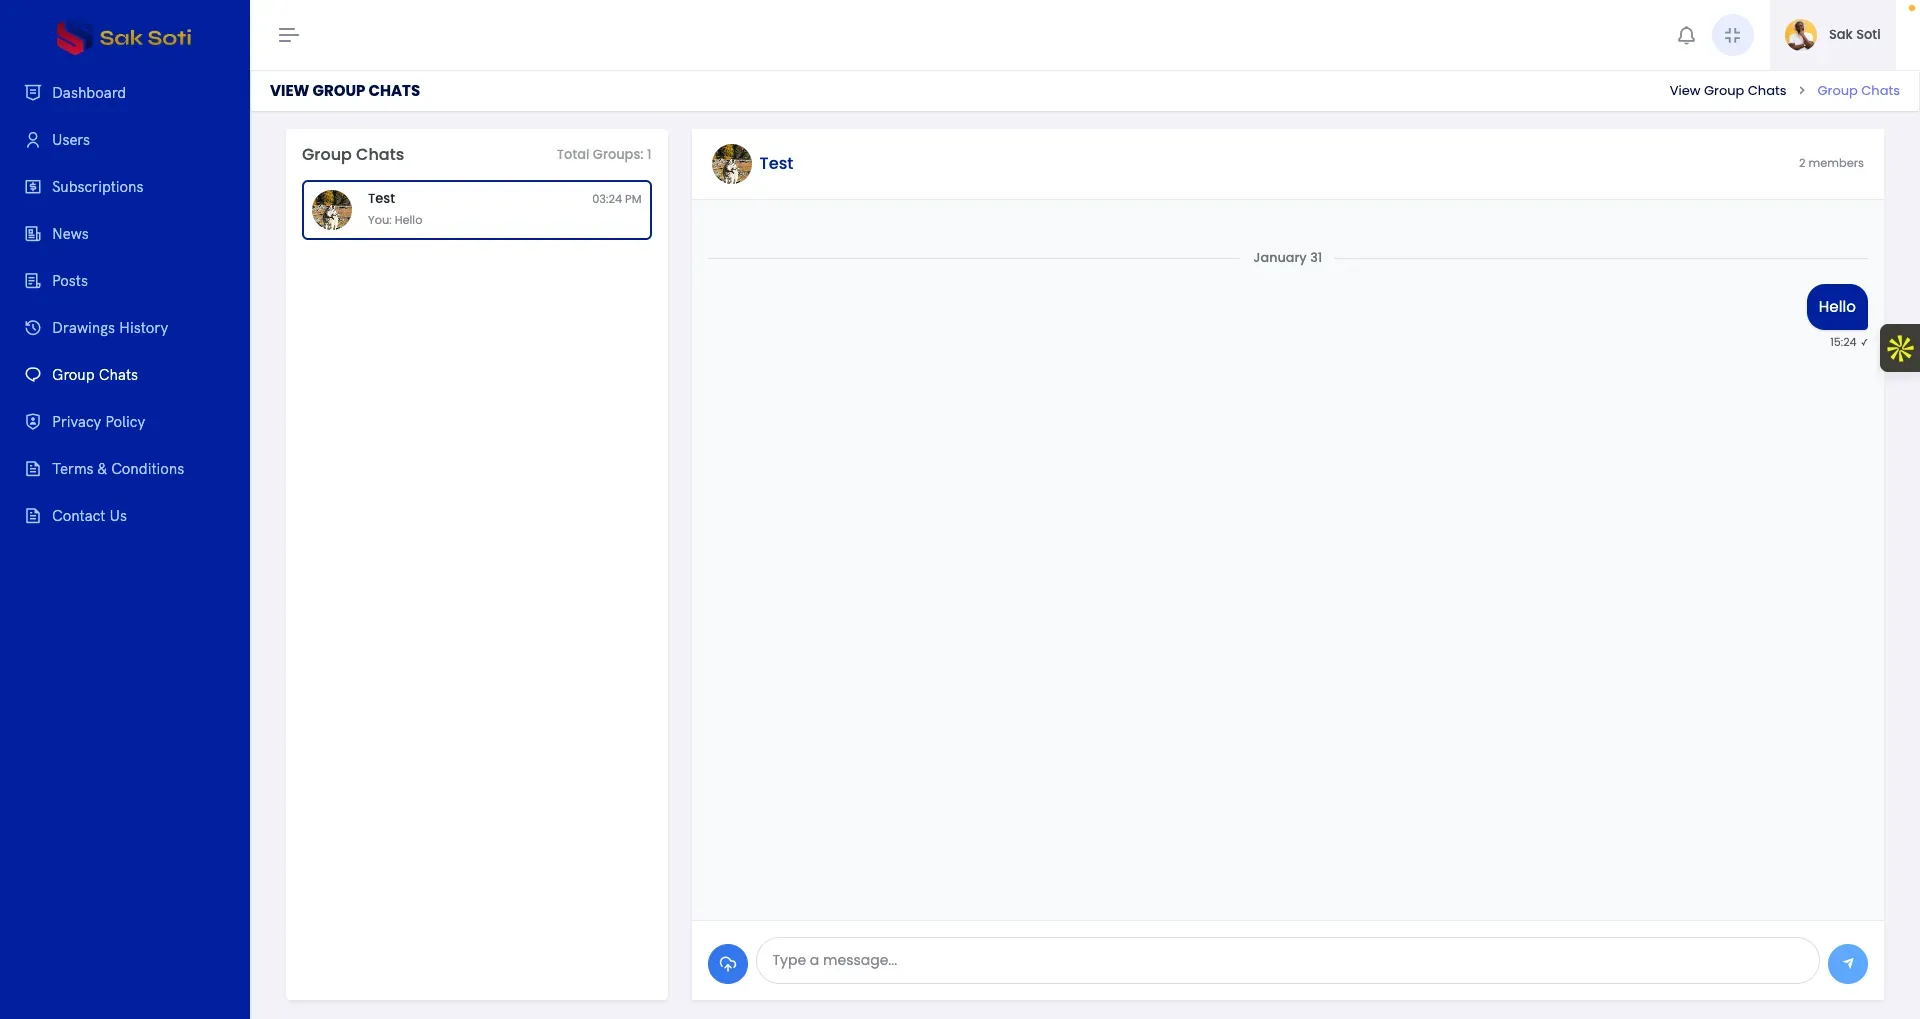Click the Contact Us sidebar icon
1920x1019 pixels.
pyautogui.click(x=33, y=516)
